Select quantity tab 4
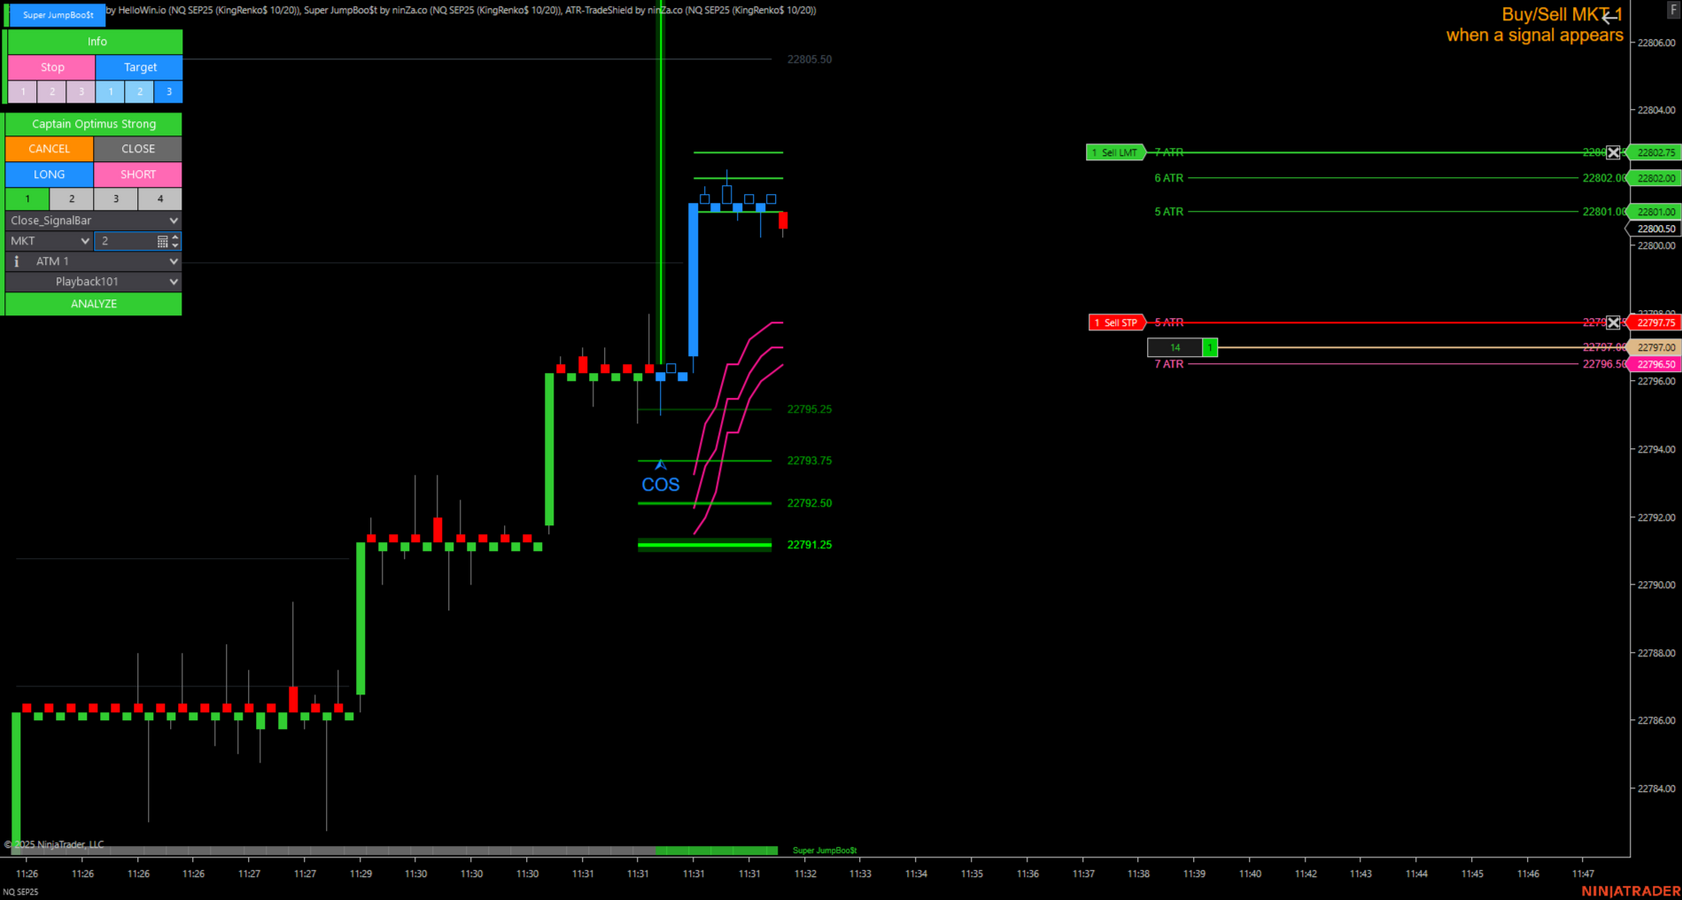The width and height of the screenshot is (1682, 900). (x=160, y=199)
